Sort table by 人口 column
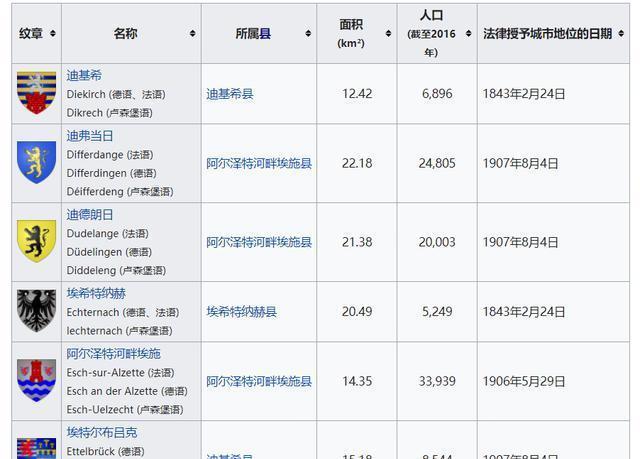Viewport: 640px width, 459px height. click(x=467, y=34)
